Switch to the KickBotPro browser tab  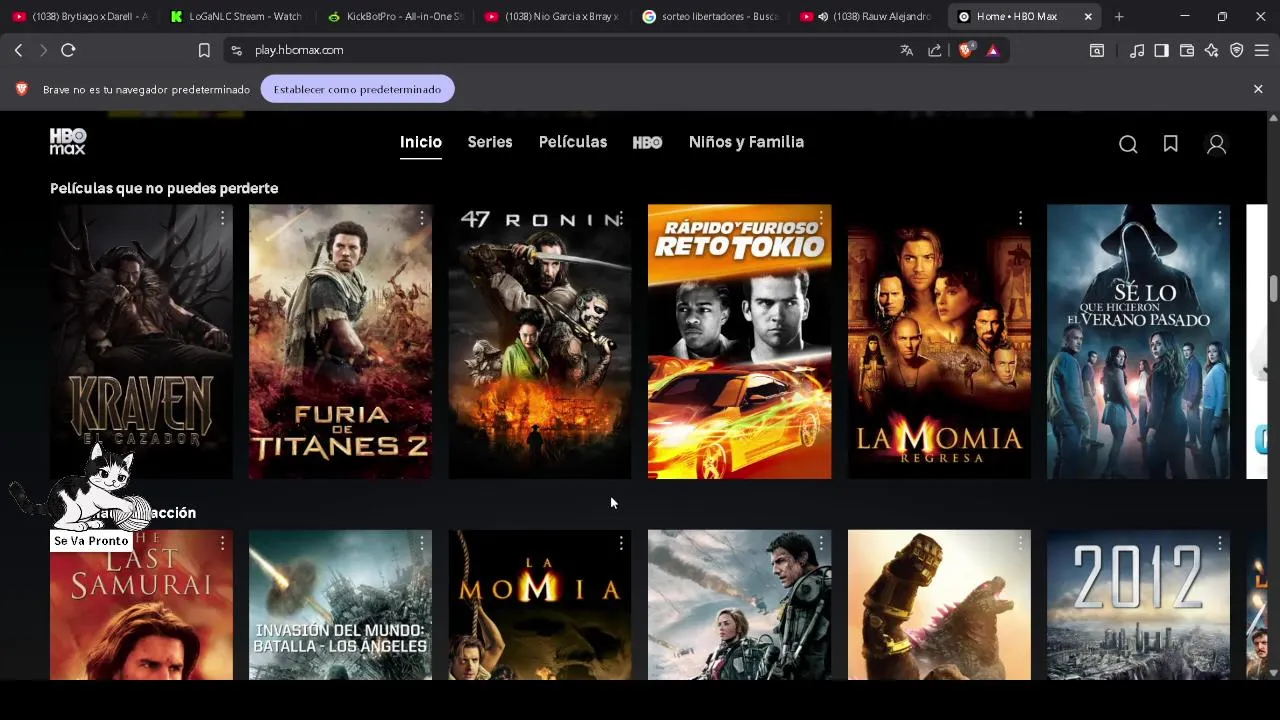coord(394,16)
